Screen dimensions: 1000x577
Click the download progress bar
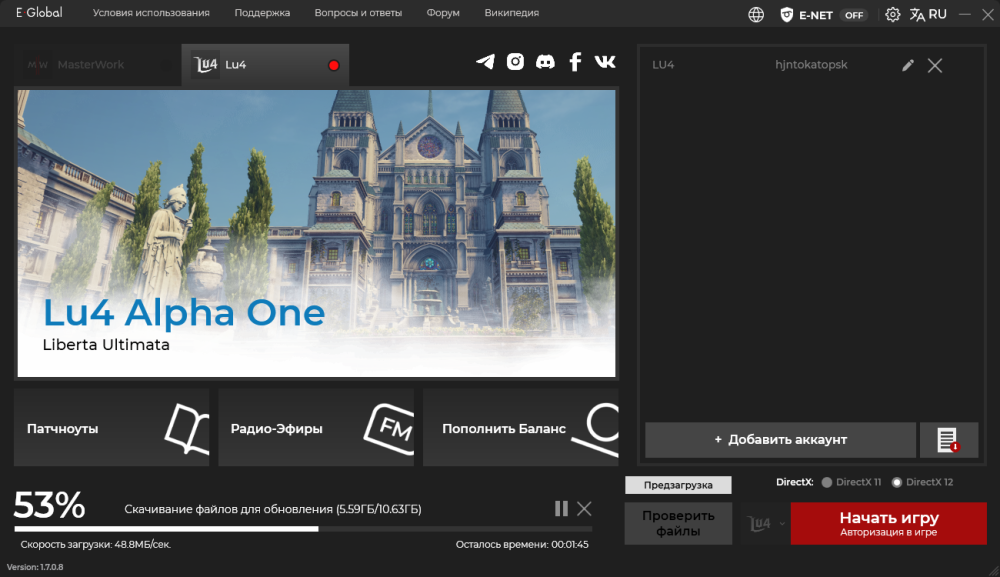[303, 529]
